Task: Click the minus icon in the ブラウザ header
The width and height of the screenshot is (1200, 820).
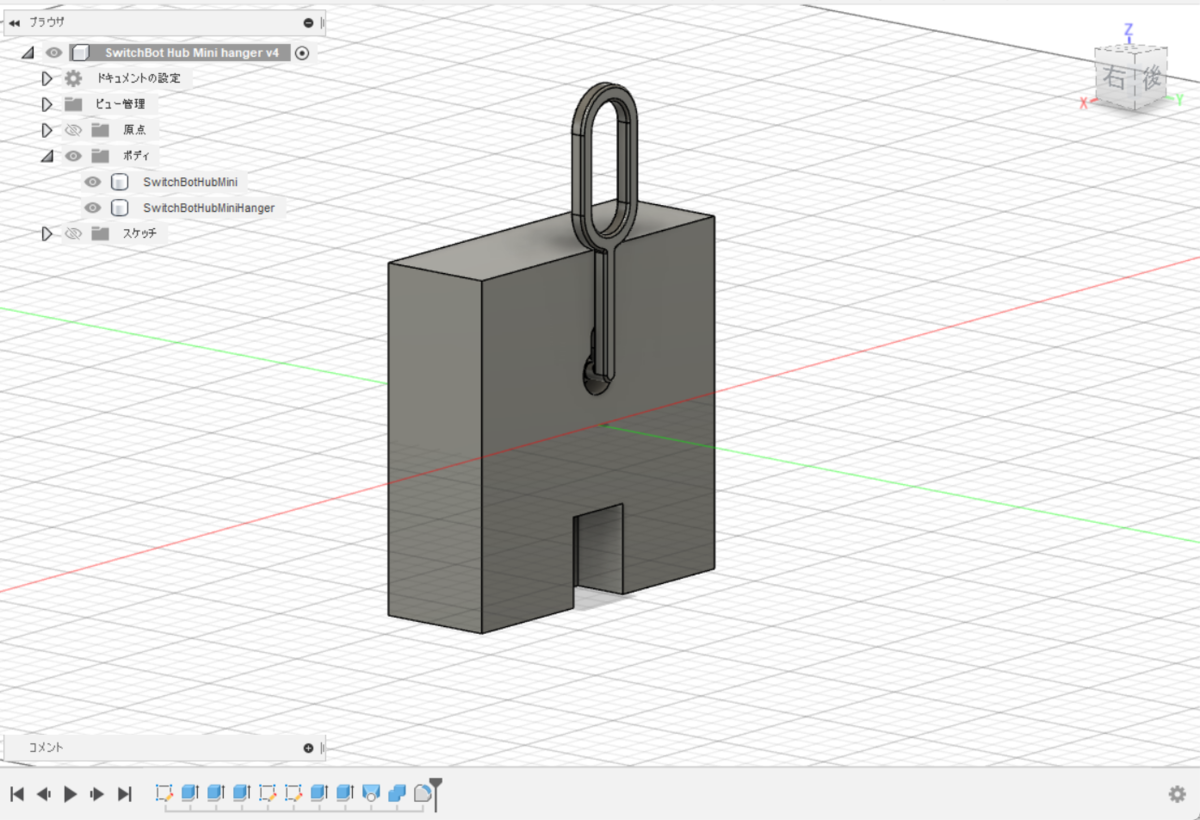Action: point(309,22)
